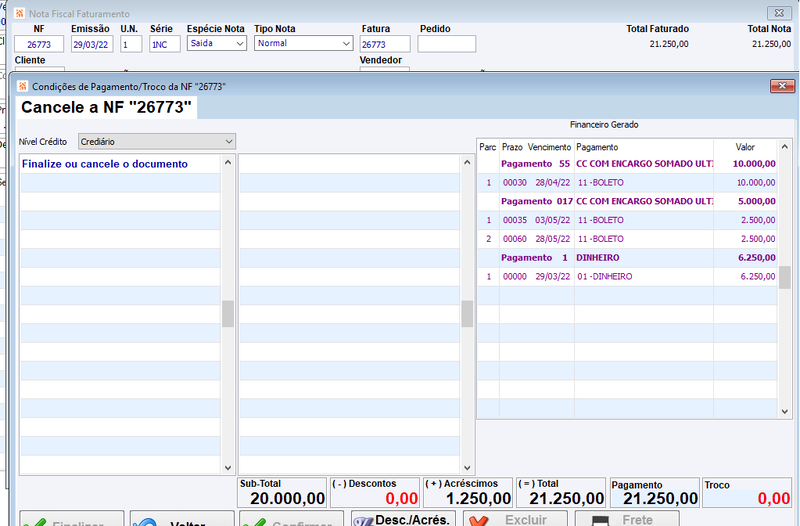Click the Prazo column header
Image resolution: width=800 pixels, height=526 pixels.
pos(512,147)
